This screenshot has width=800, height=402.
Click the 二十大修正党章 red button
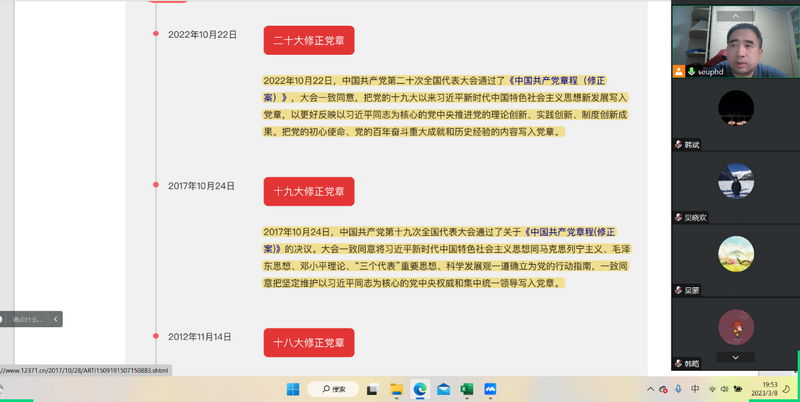tap(309, 40)
